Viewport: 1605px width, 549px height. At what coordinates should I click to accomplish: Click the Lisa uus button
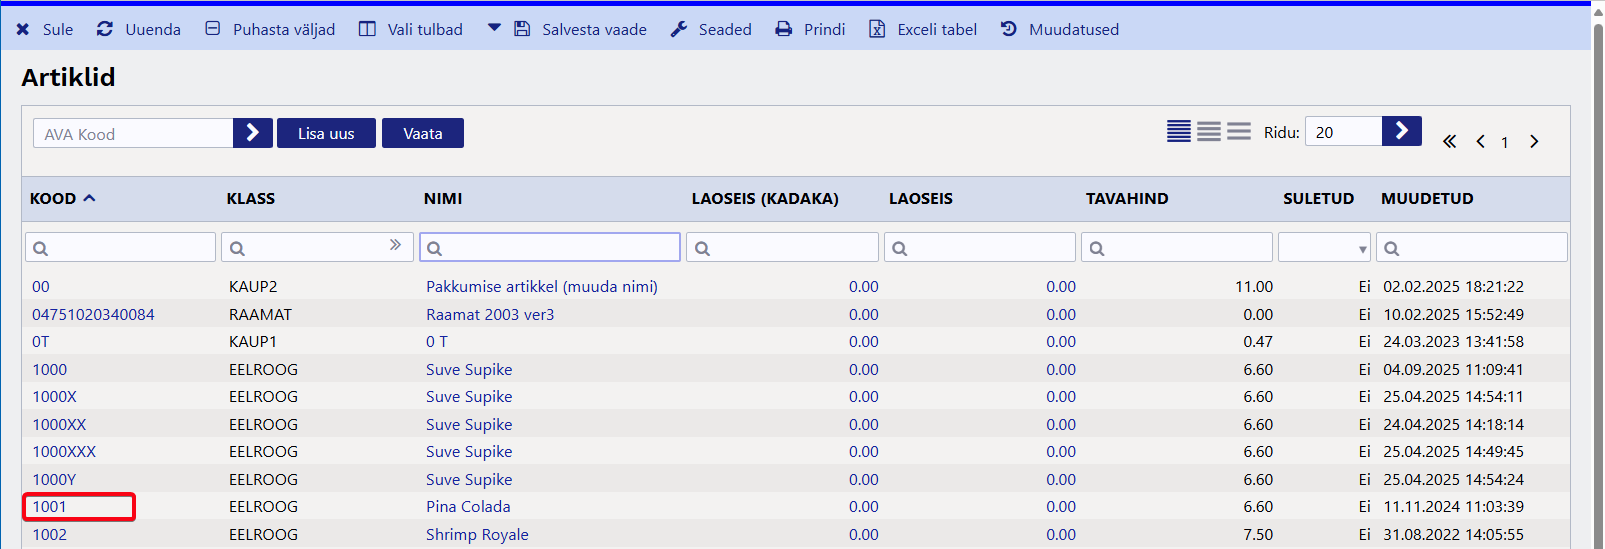pos(326,133)
